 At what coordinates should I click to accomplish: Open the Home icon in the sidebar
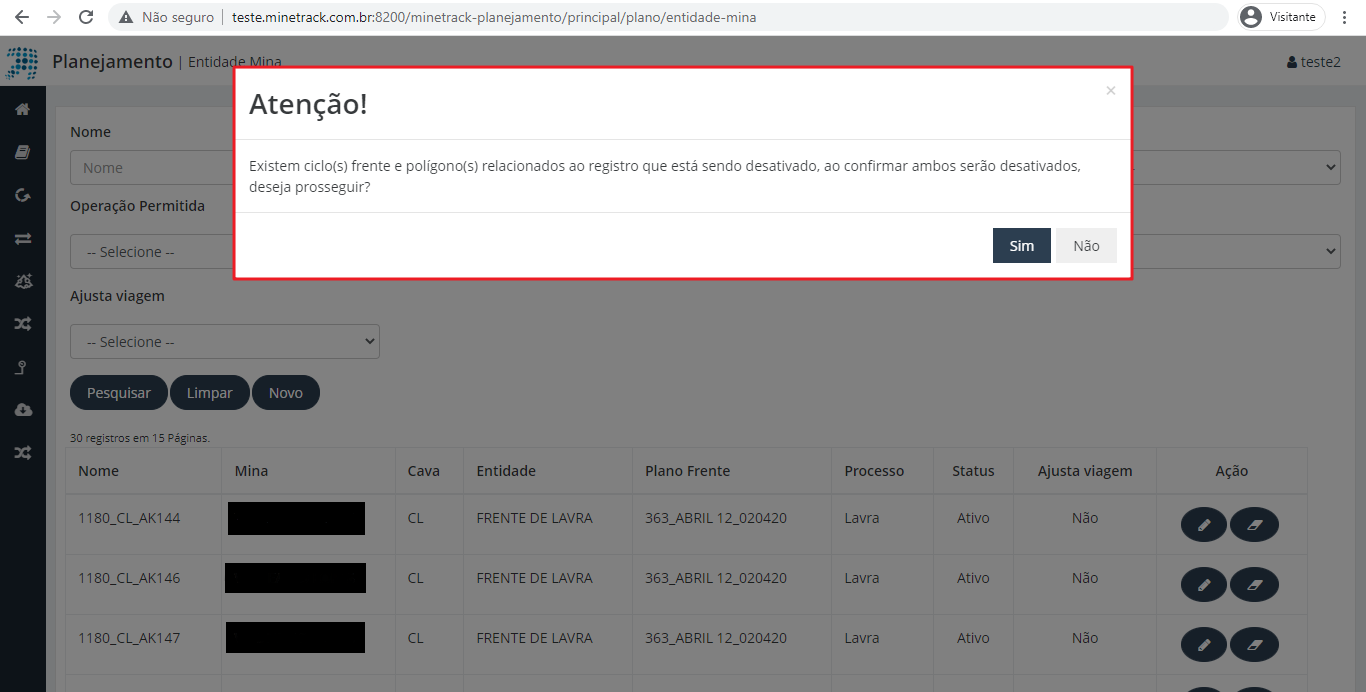point(22,110)
